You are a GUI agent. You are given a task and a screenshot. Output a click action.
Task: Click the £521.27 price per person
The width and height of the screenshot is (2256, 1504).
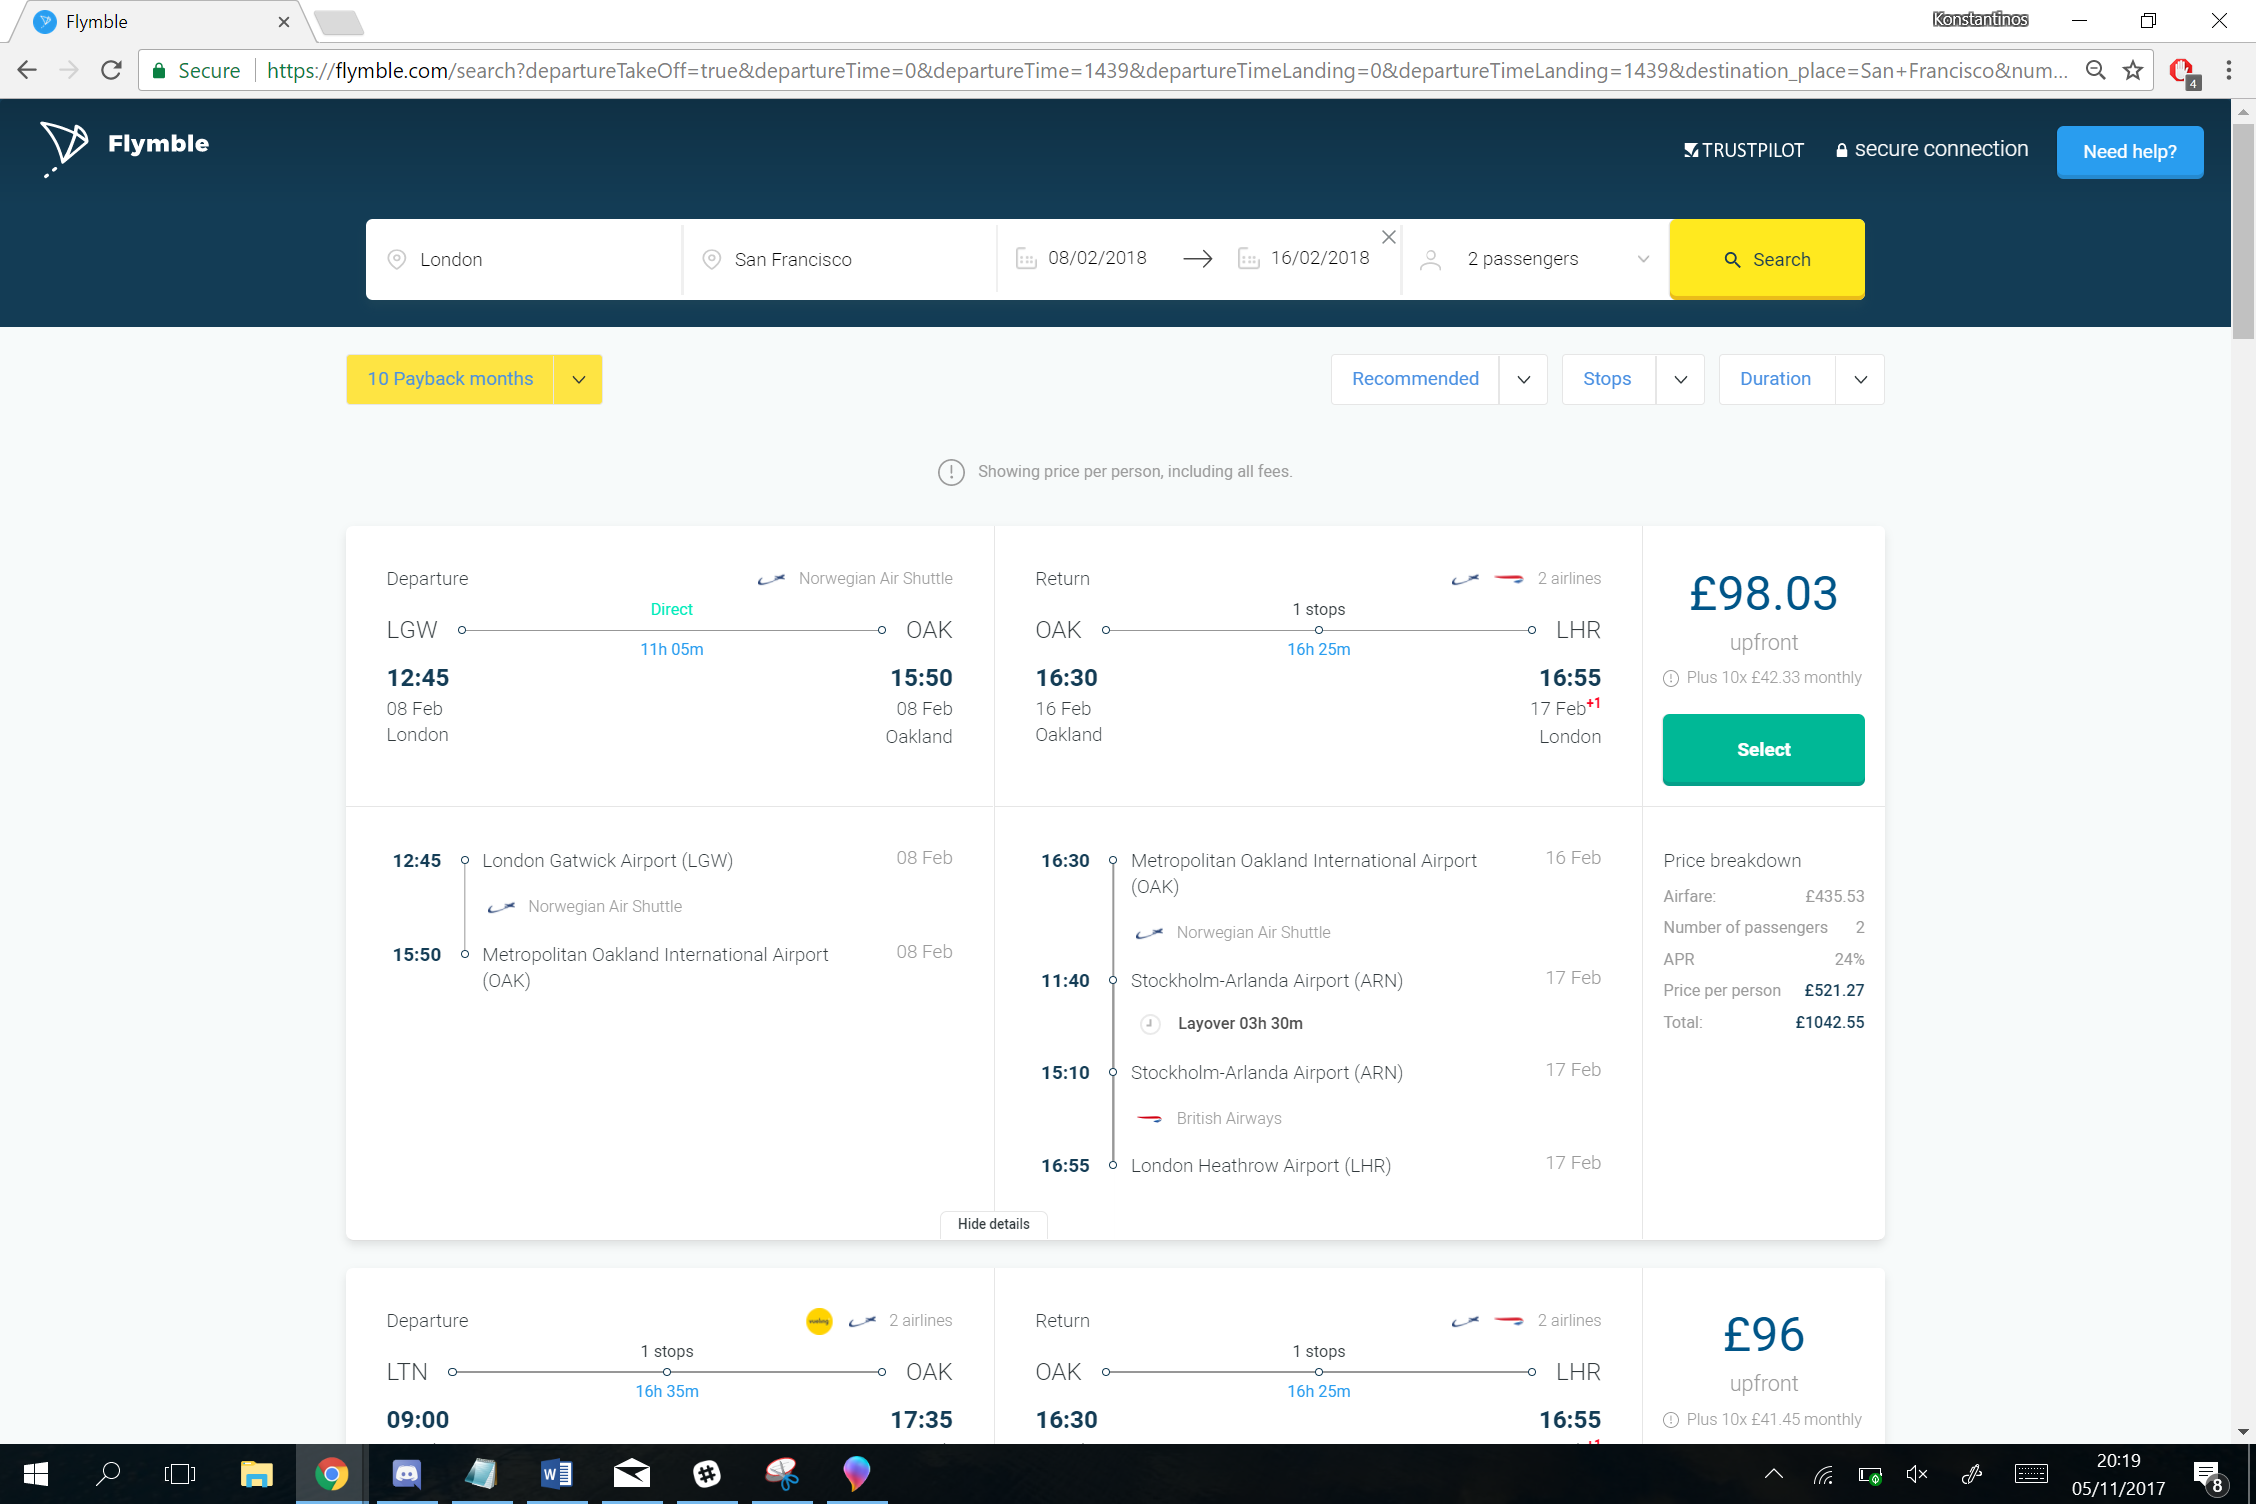(x=1834, y=990)
